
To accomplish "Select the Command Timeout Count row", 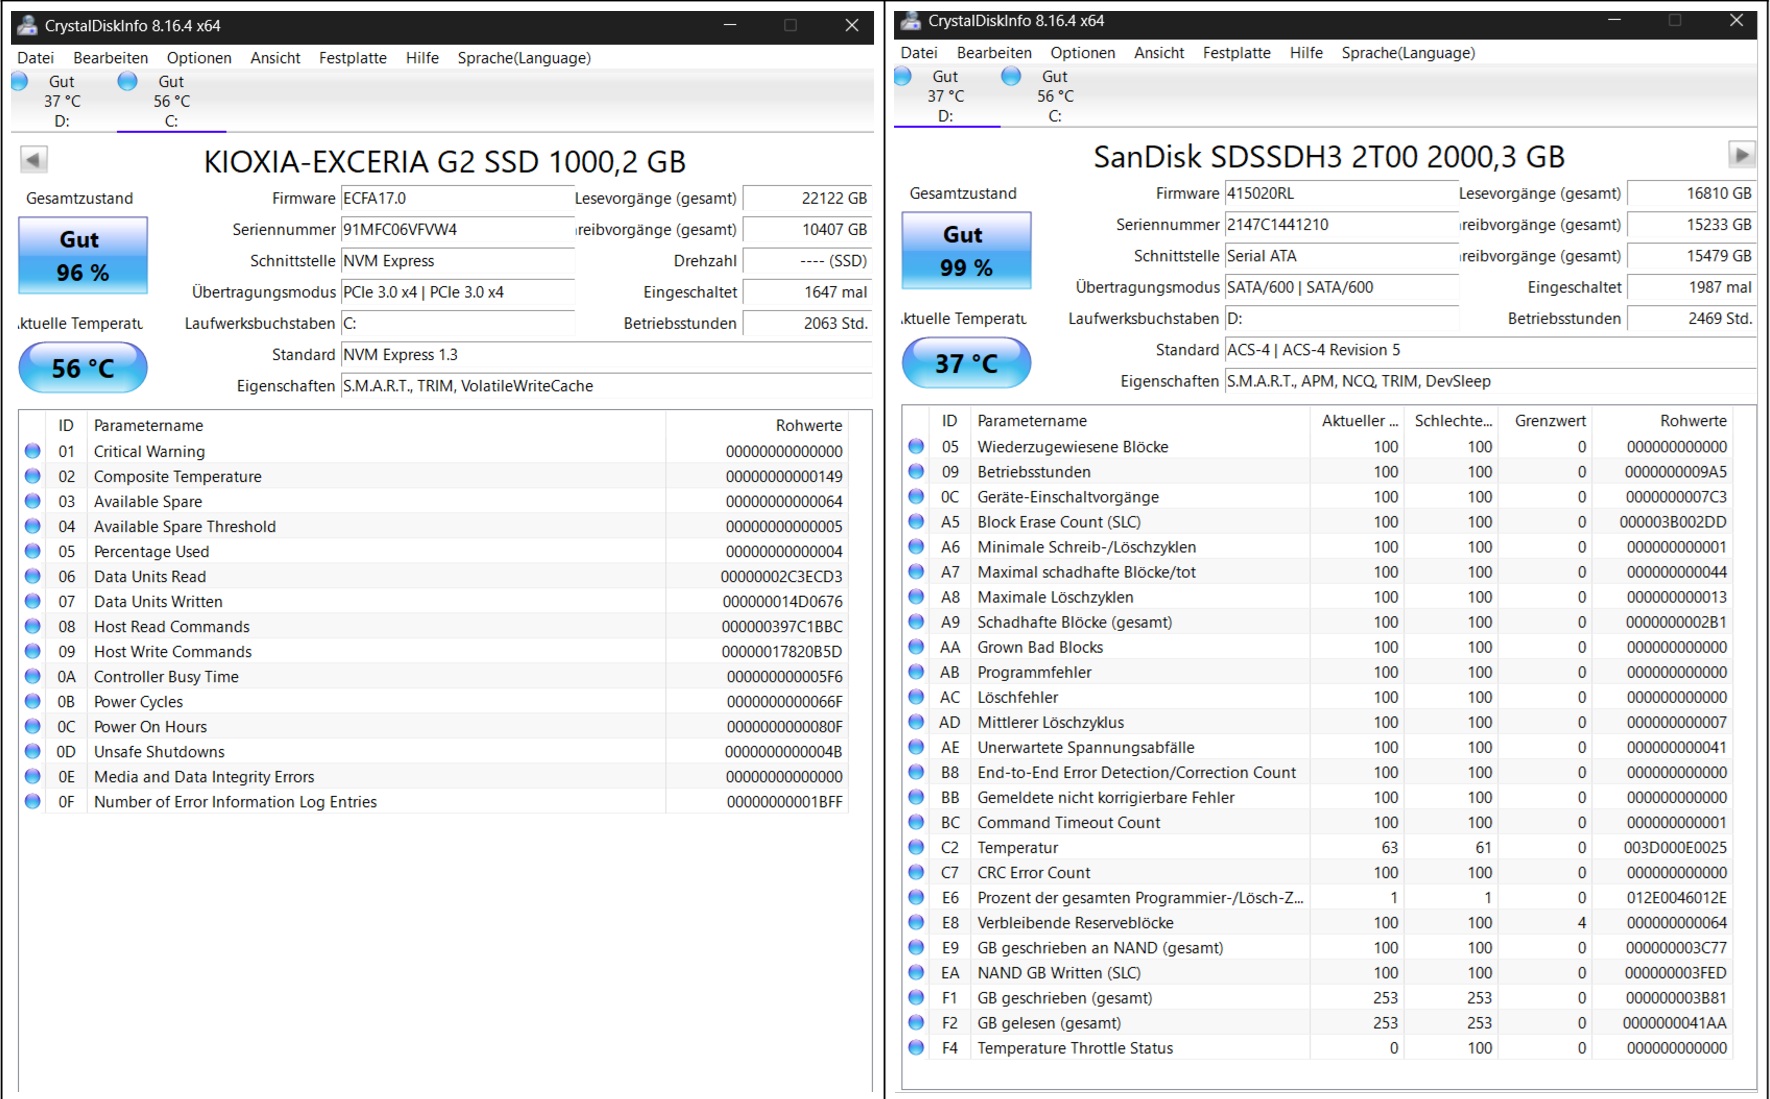I will [x=1318, y=822].
